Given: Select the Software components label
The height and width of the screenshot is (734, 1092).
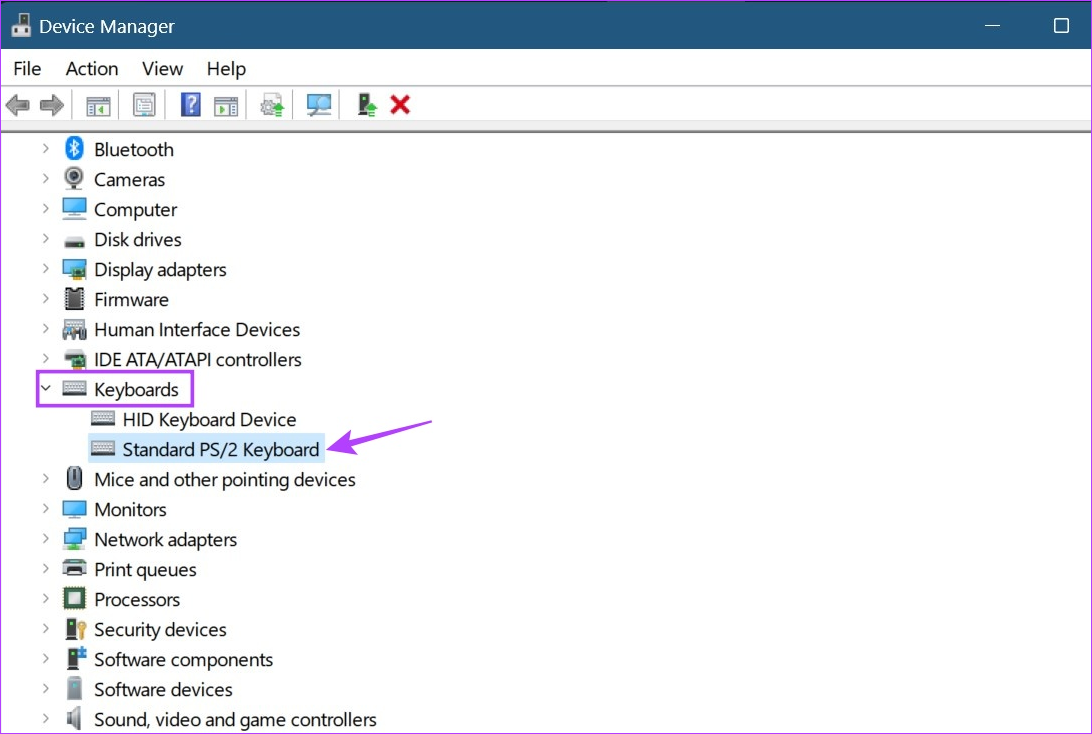Looking at the screenshot, I should point(184,659).
